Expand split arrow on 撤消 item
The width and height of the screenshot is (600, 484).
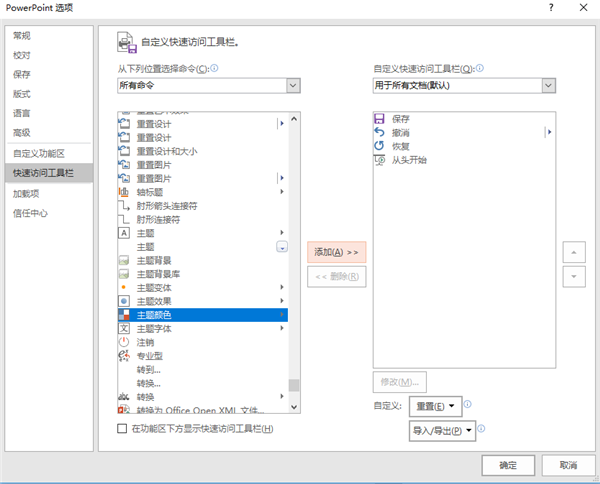(549, 132)
